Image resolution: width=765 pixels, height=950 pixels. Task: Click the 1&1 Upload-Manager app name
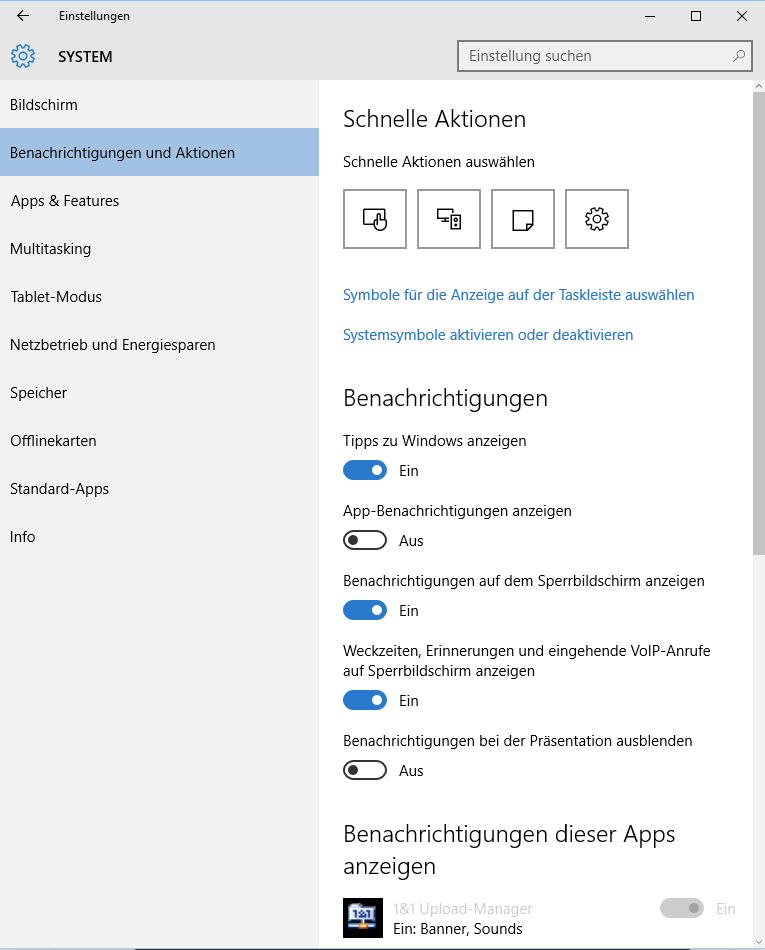coord(463,909)
